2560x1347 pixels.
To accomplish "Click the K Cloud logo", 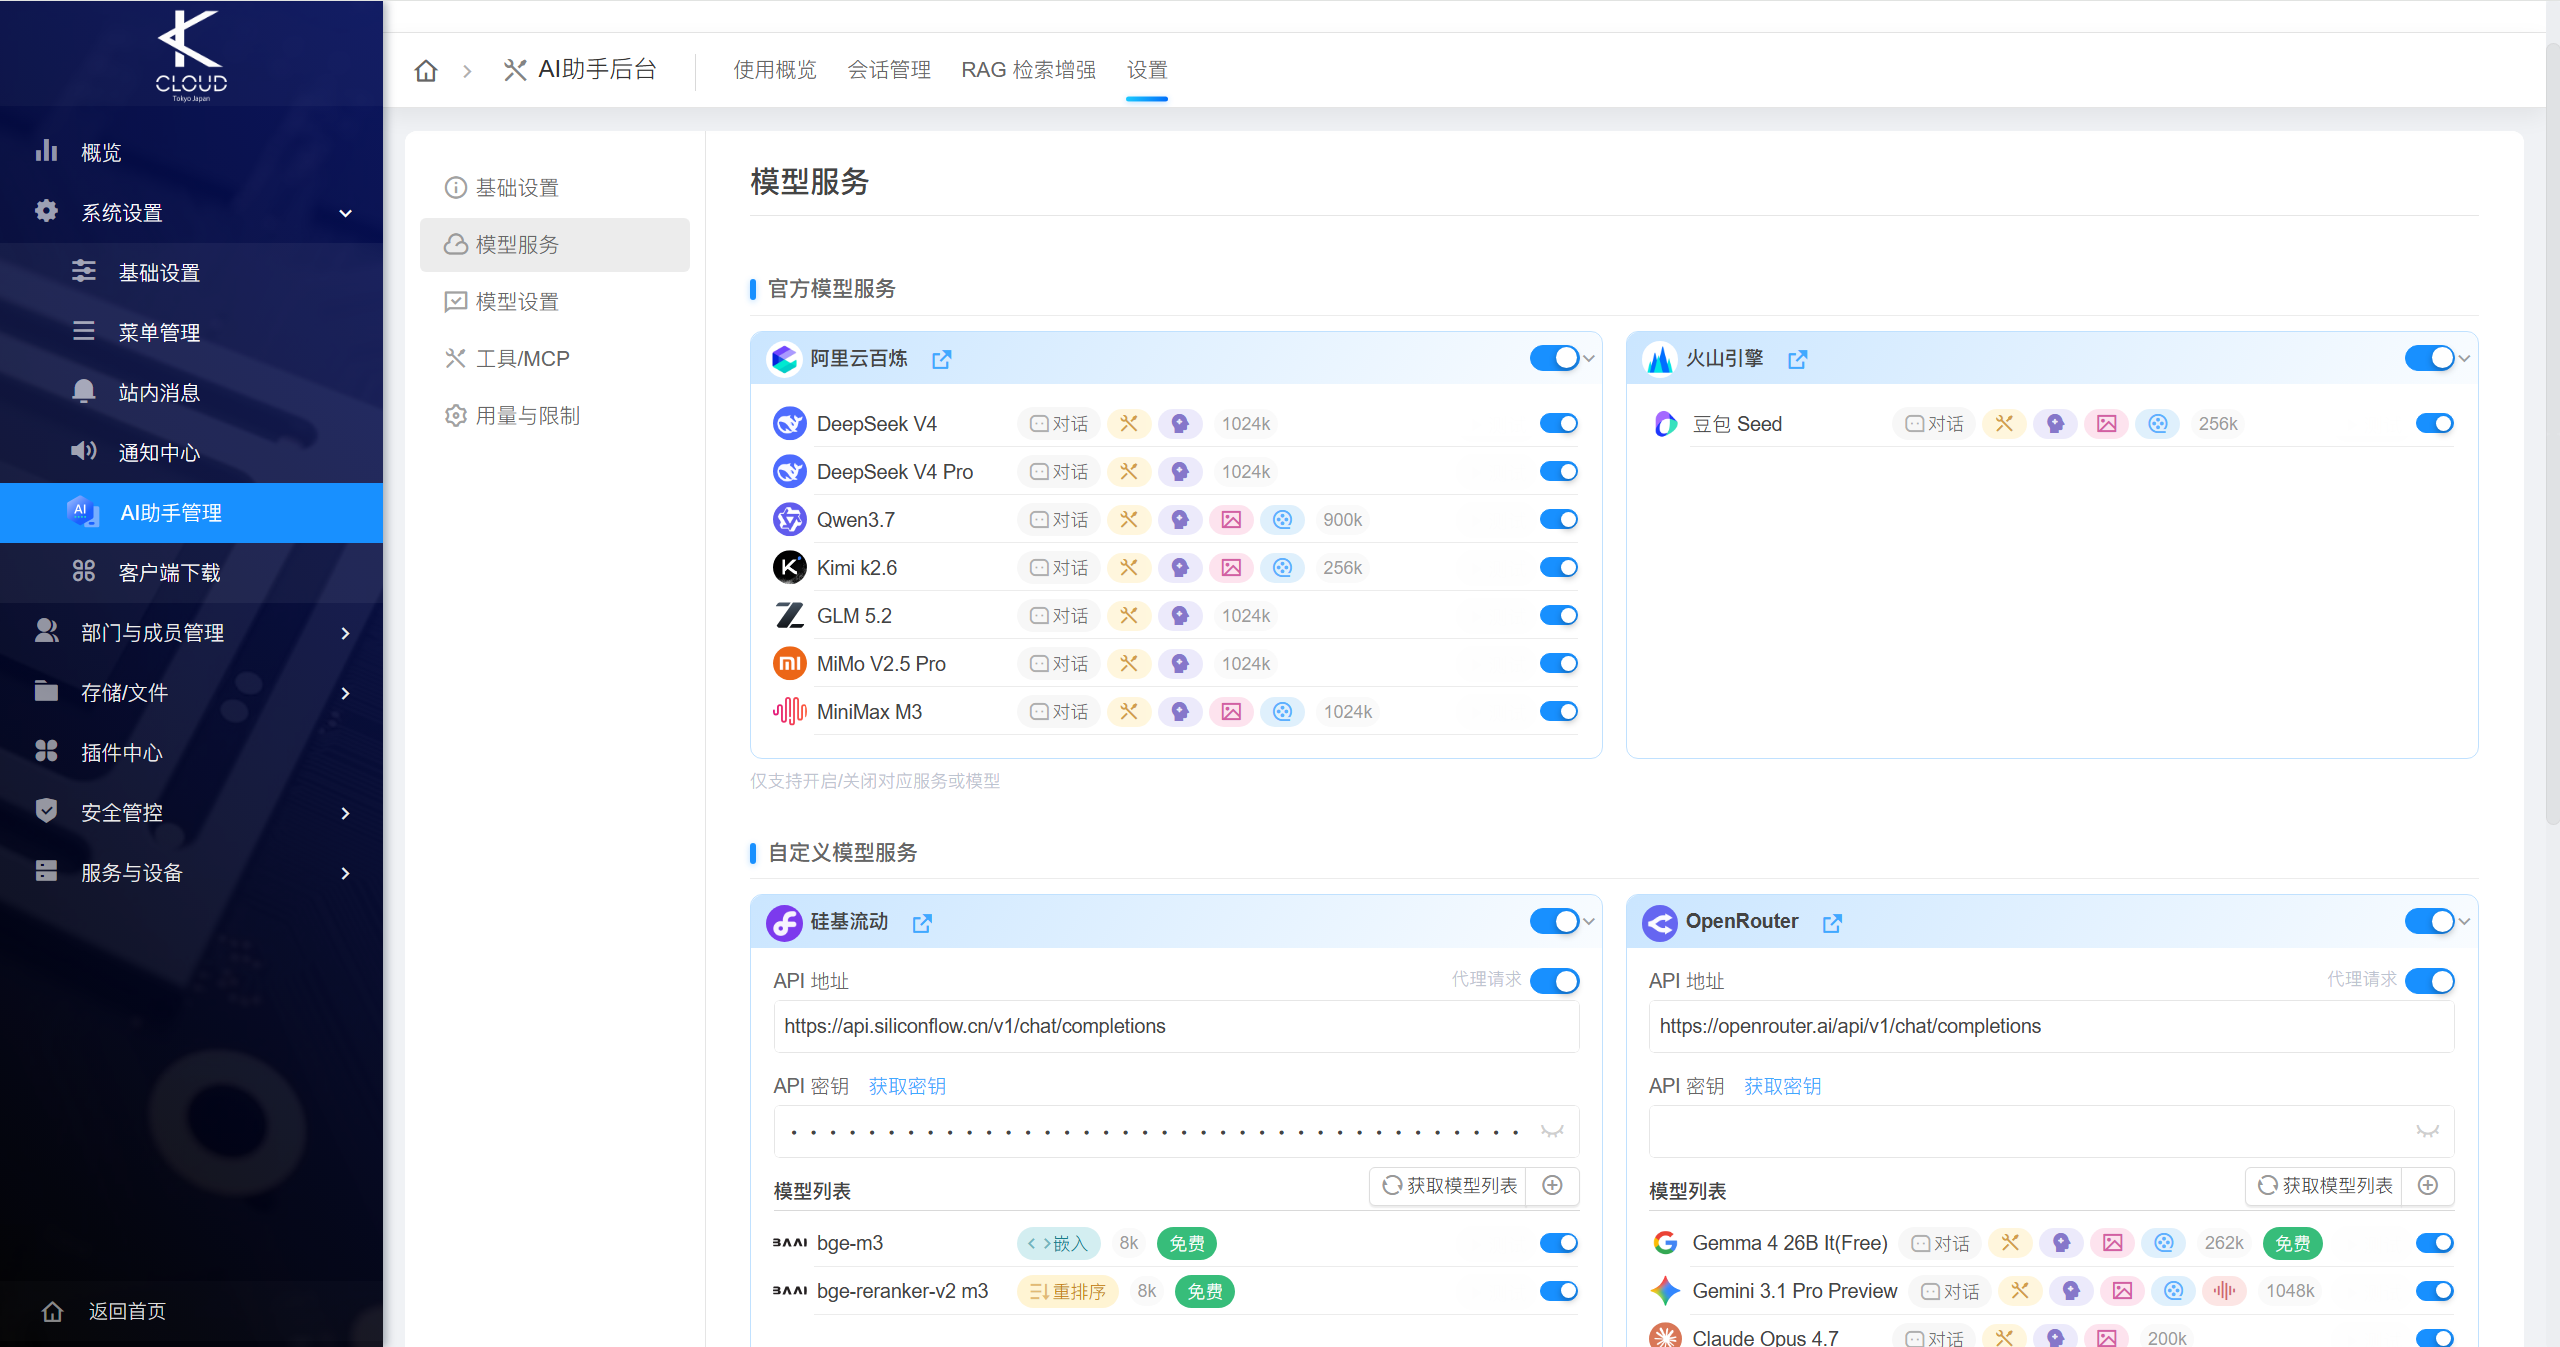I will pyautogui.click(x=191, y=54).
